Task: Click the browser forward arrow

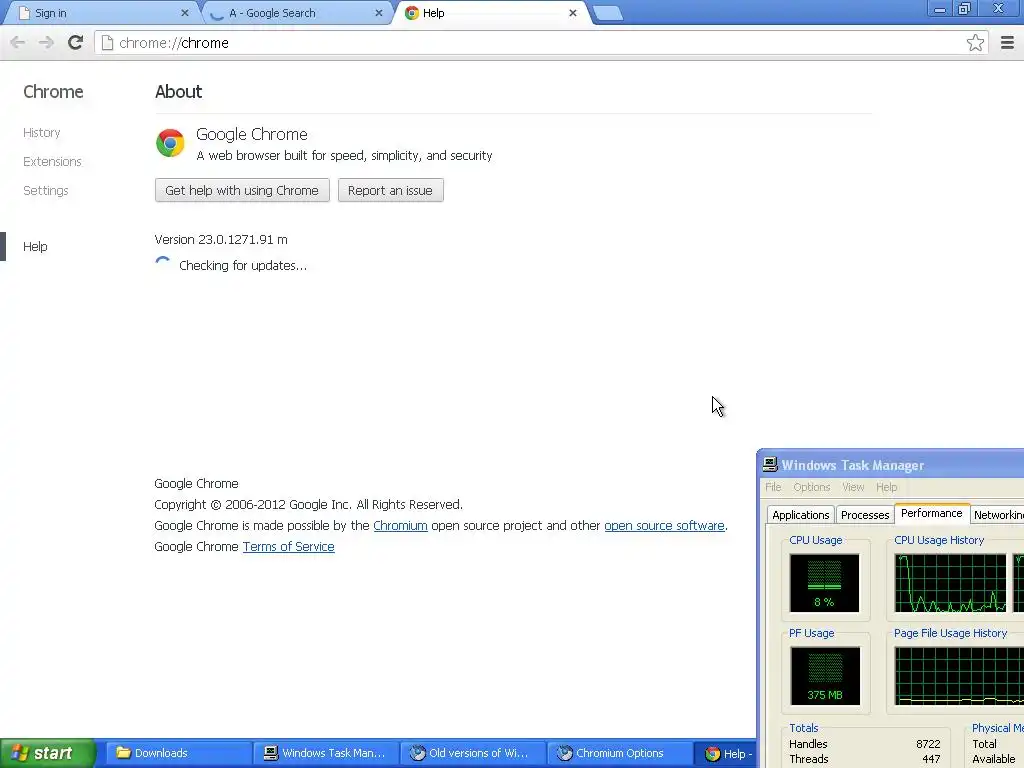Action: coord(46,43)
